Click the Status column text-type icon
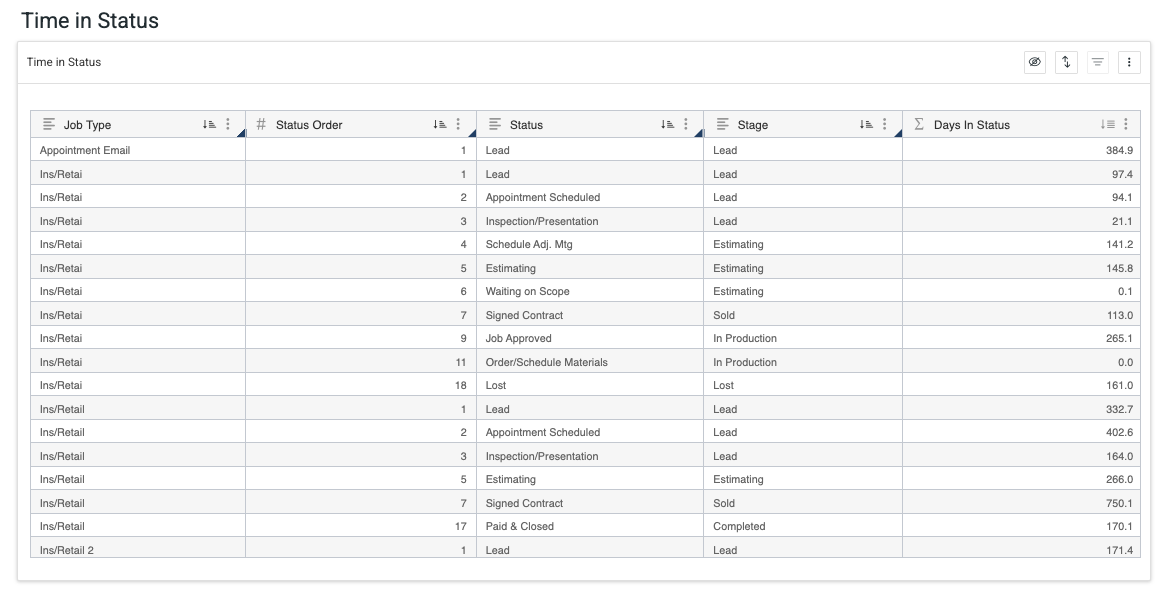The width and height of the screenshot is (1174, 601). (495, 124)
